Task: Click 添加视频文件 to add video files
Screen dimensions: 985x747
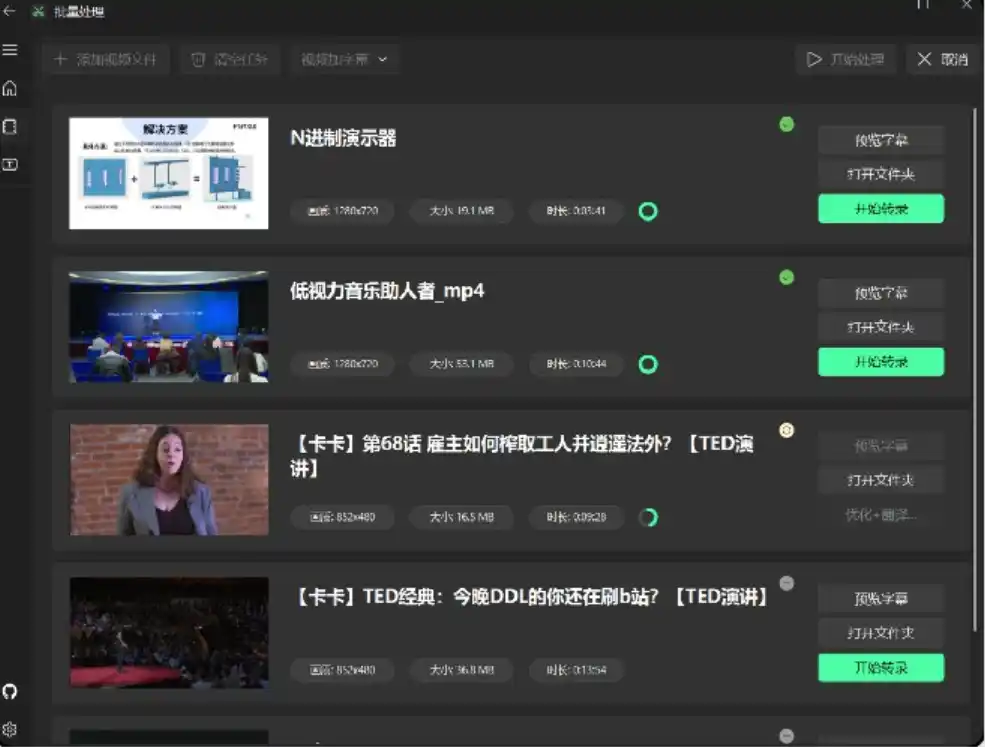Action: tap(106, 60)
